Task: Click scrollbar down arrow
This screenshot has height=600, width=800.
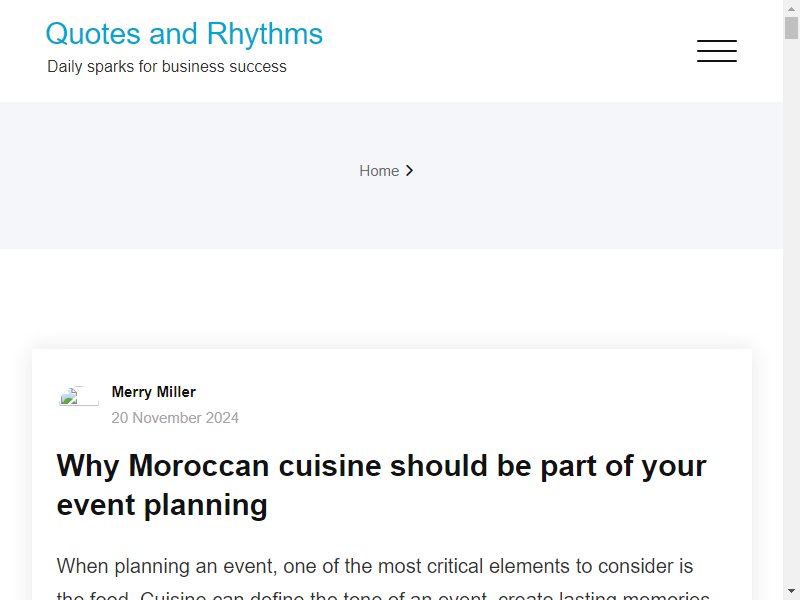Action: coord(791,592)
